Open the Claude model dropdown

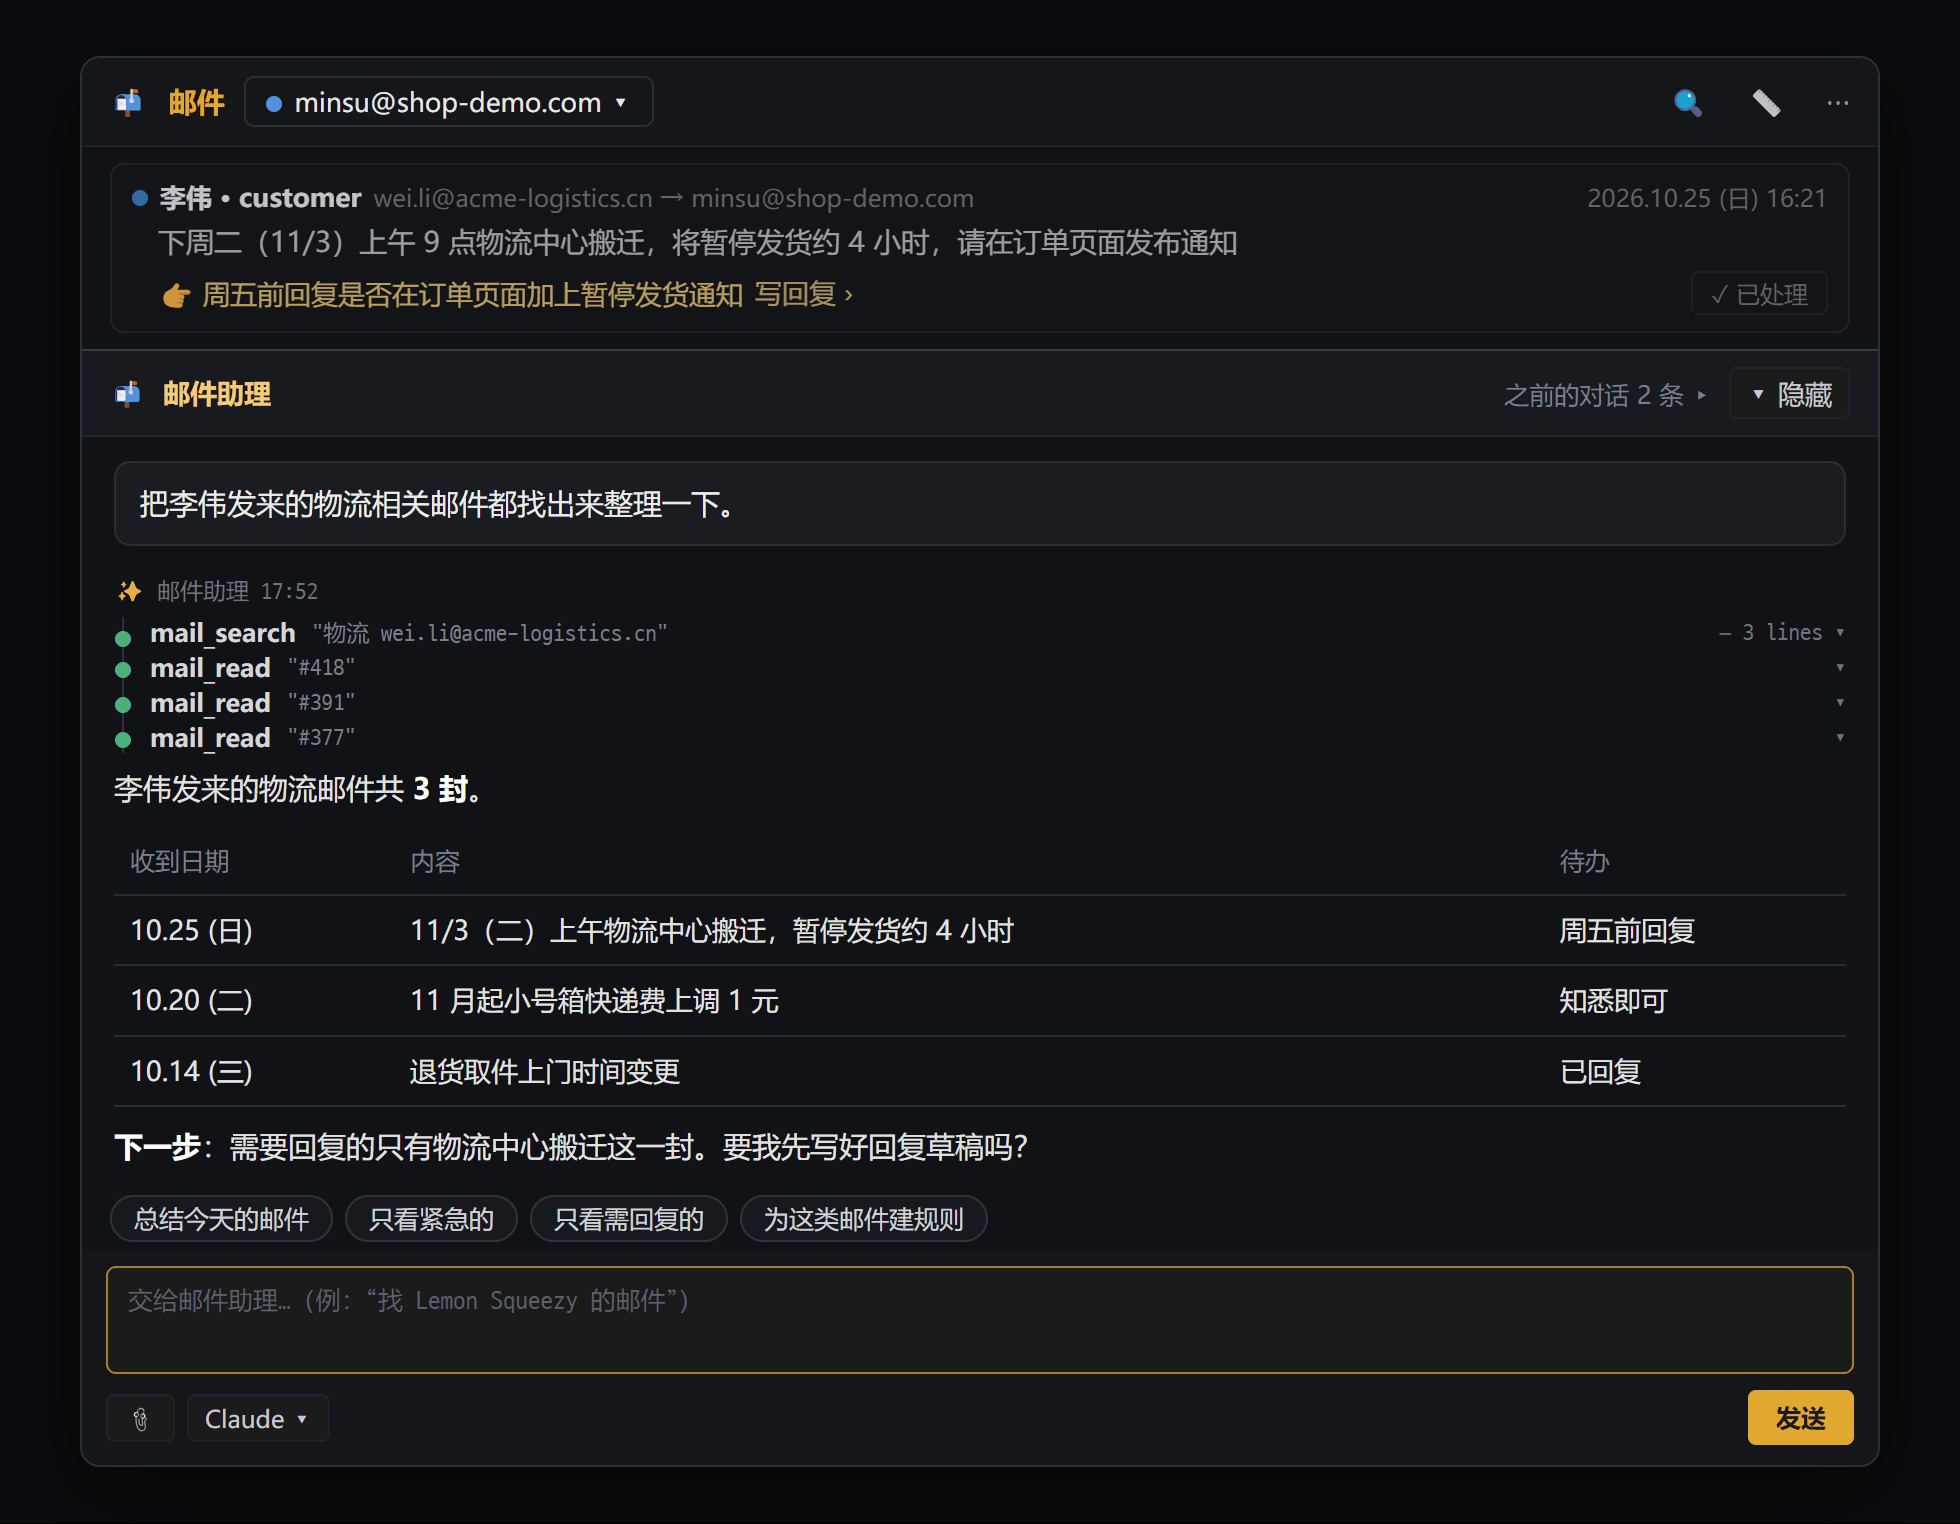click(258, 1419)
